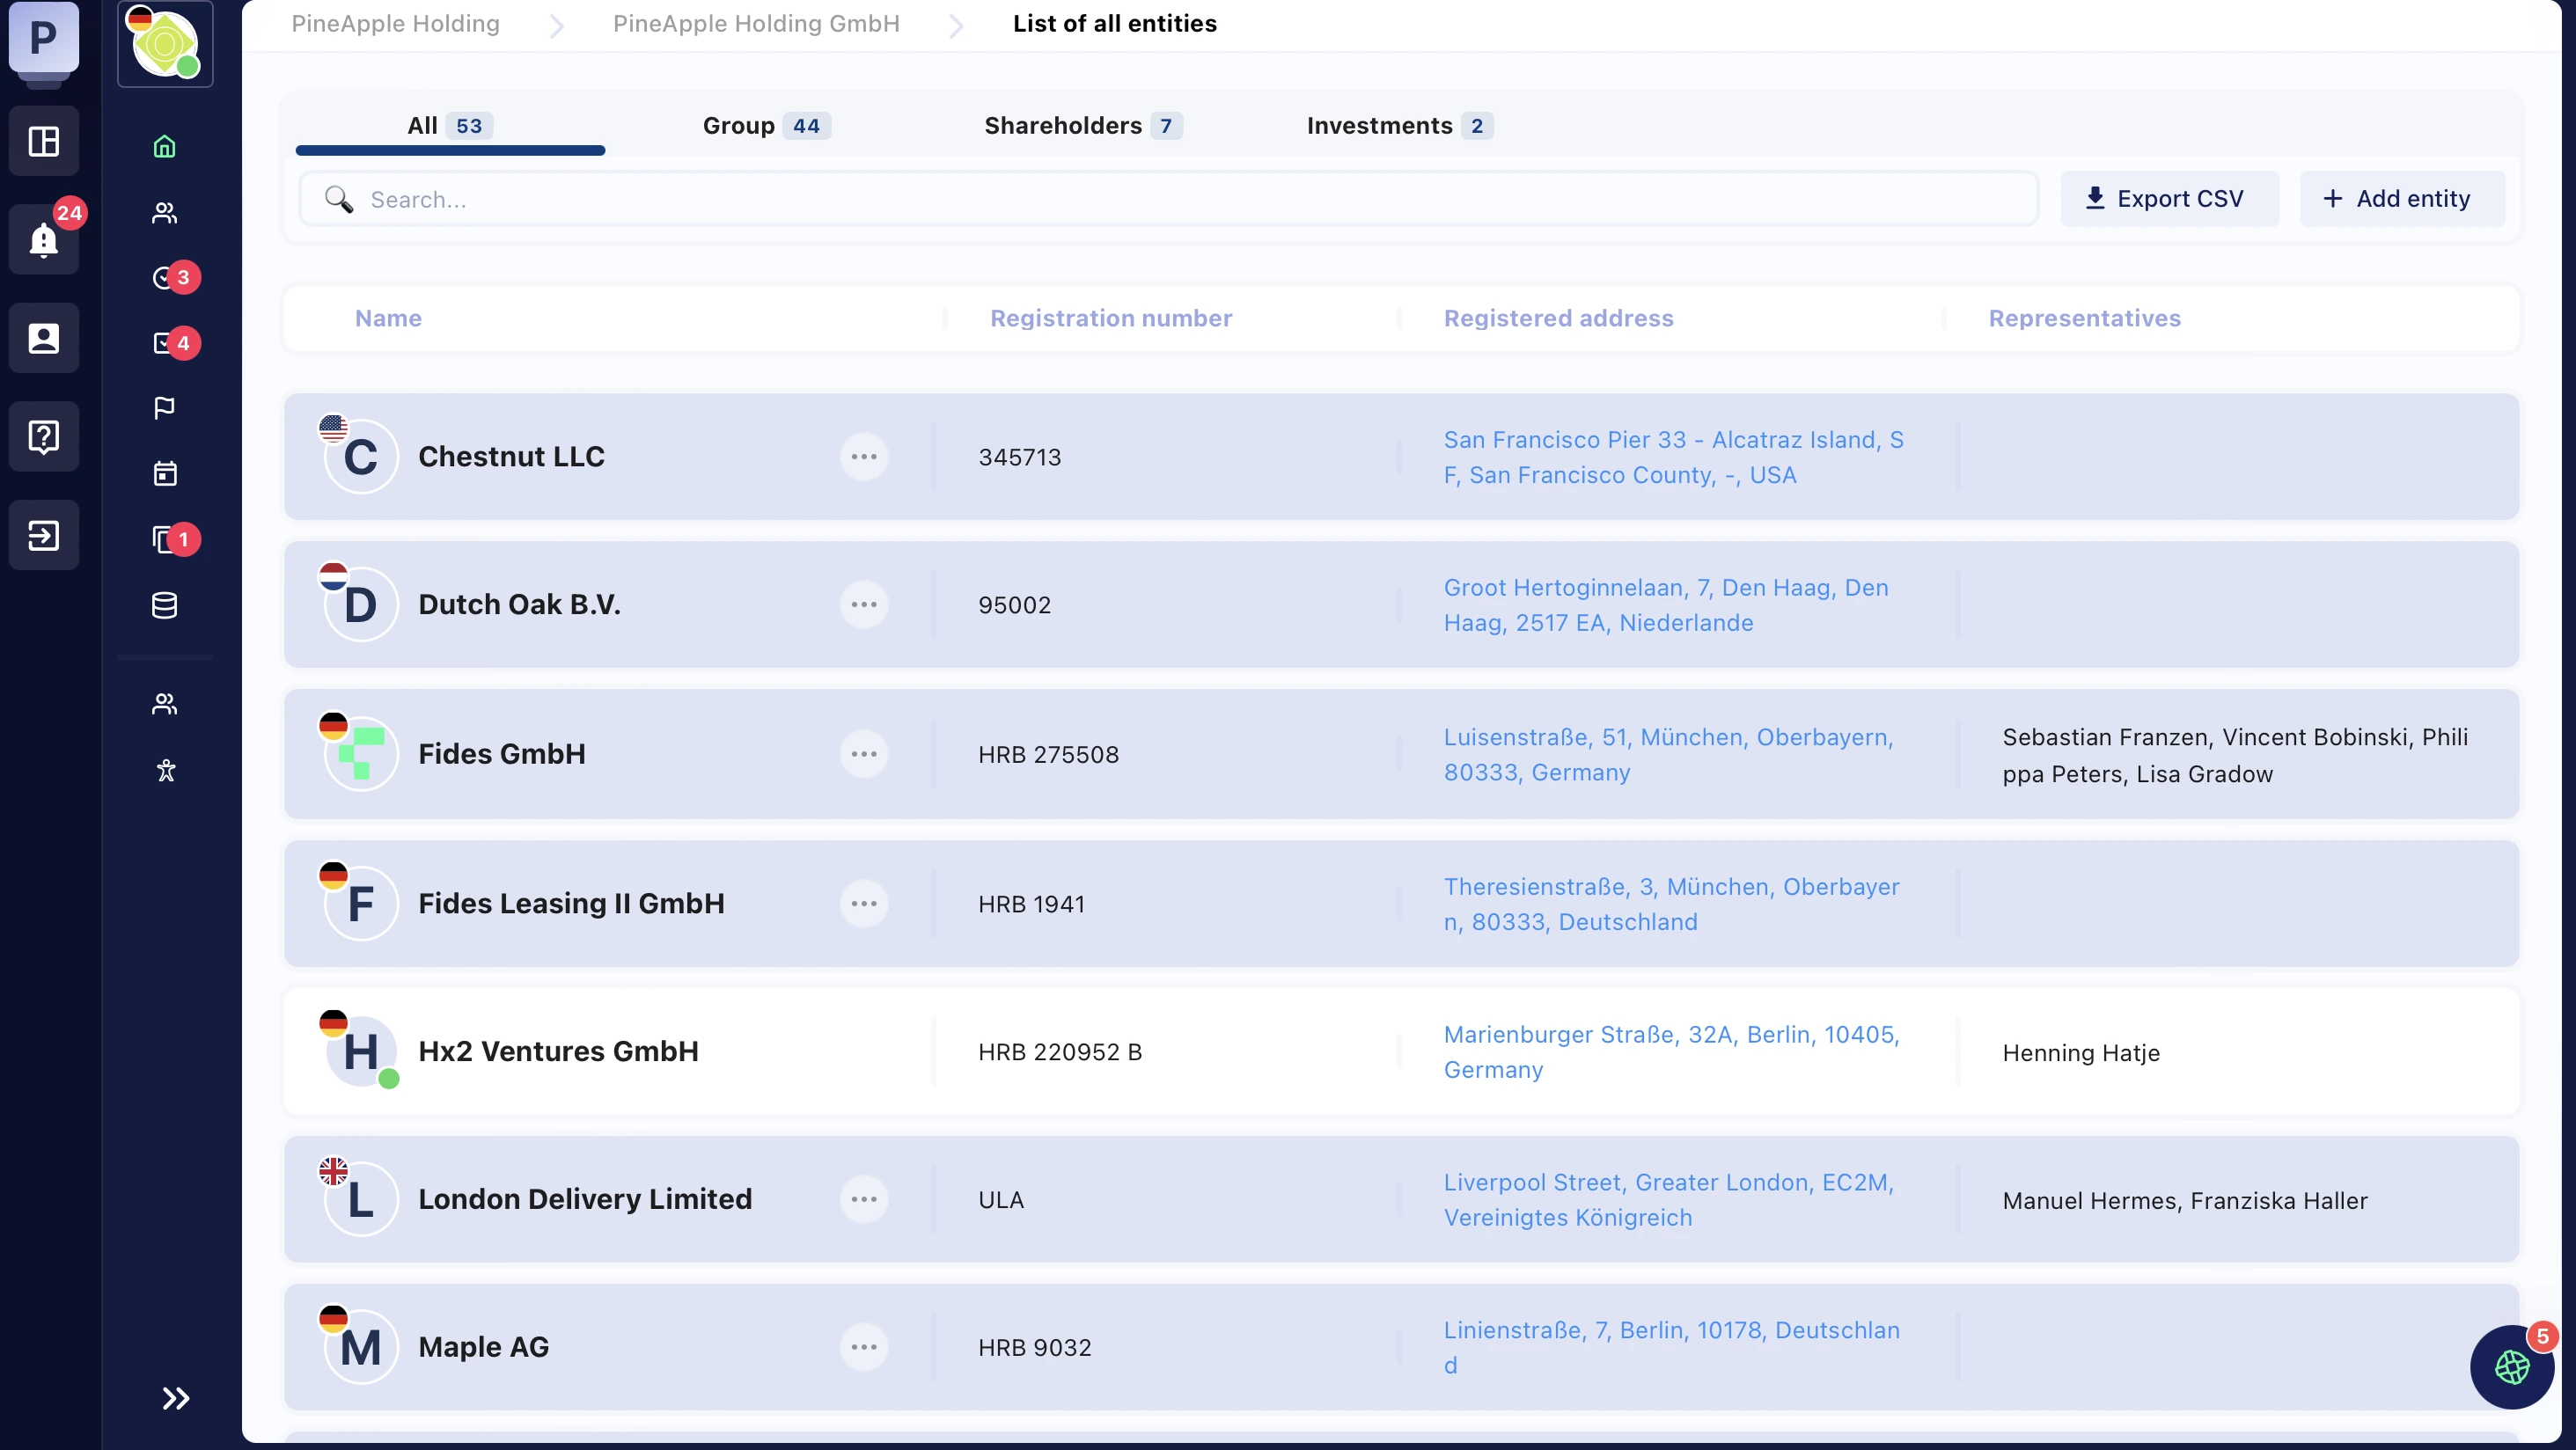Click Maple AG Linienstraße address link

click(x=1671, y=1347)
